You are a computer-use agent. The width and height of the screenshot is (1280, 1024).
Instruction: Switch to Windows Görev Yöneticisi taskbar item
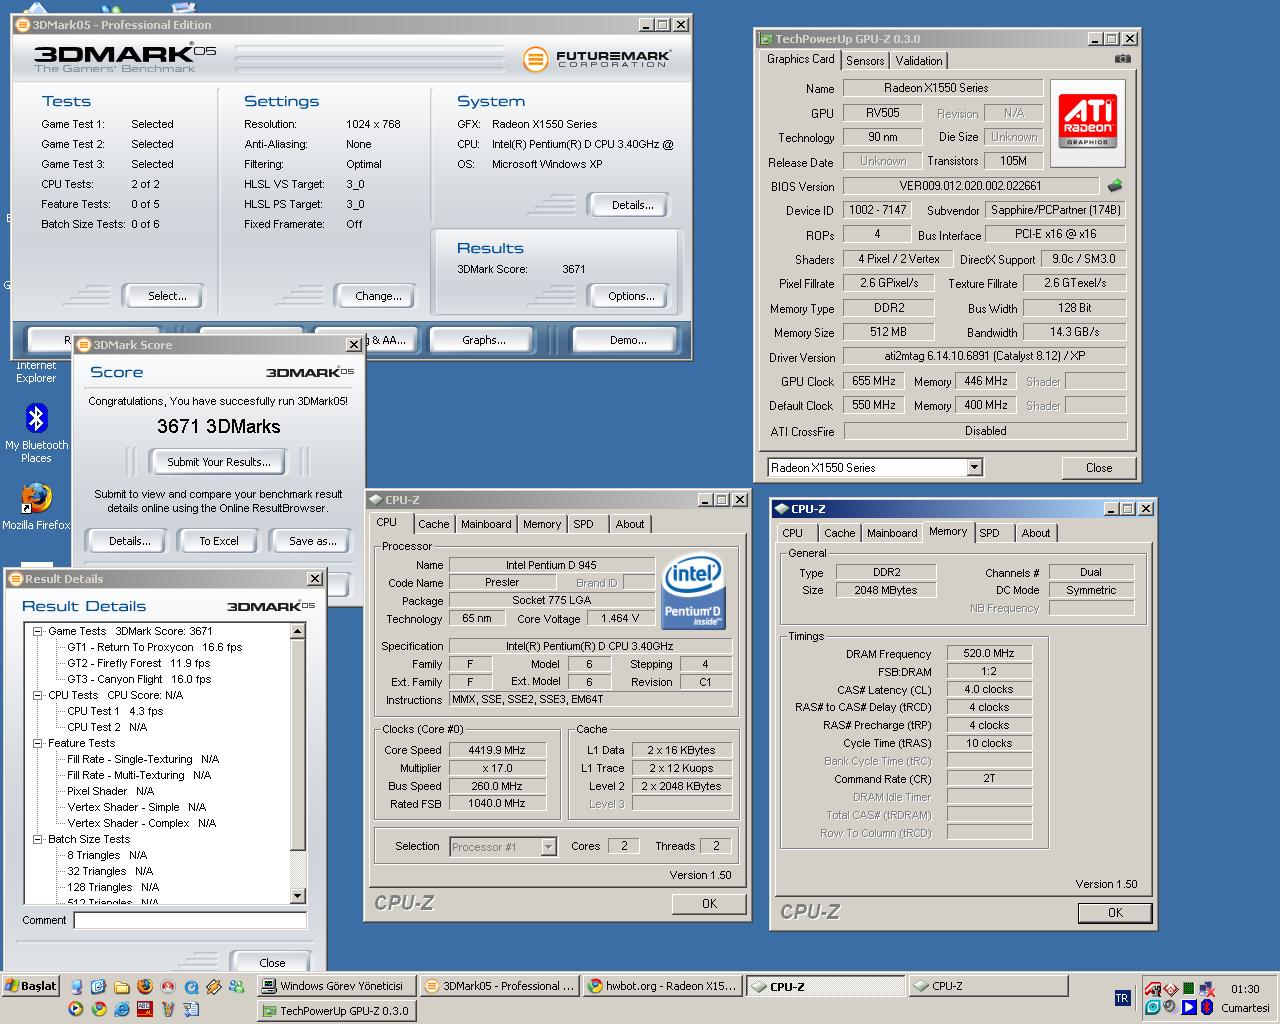click(x=337, y=986)
